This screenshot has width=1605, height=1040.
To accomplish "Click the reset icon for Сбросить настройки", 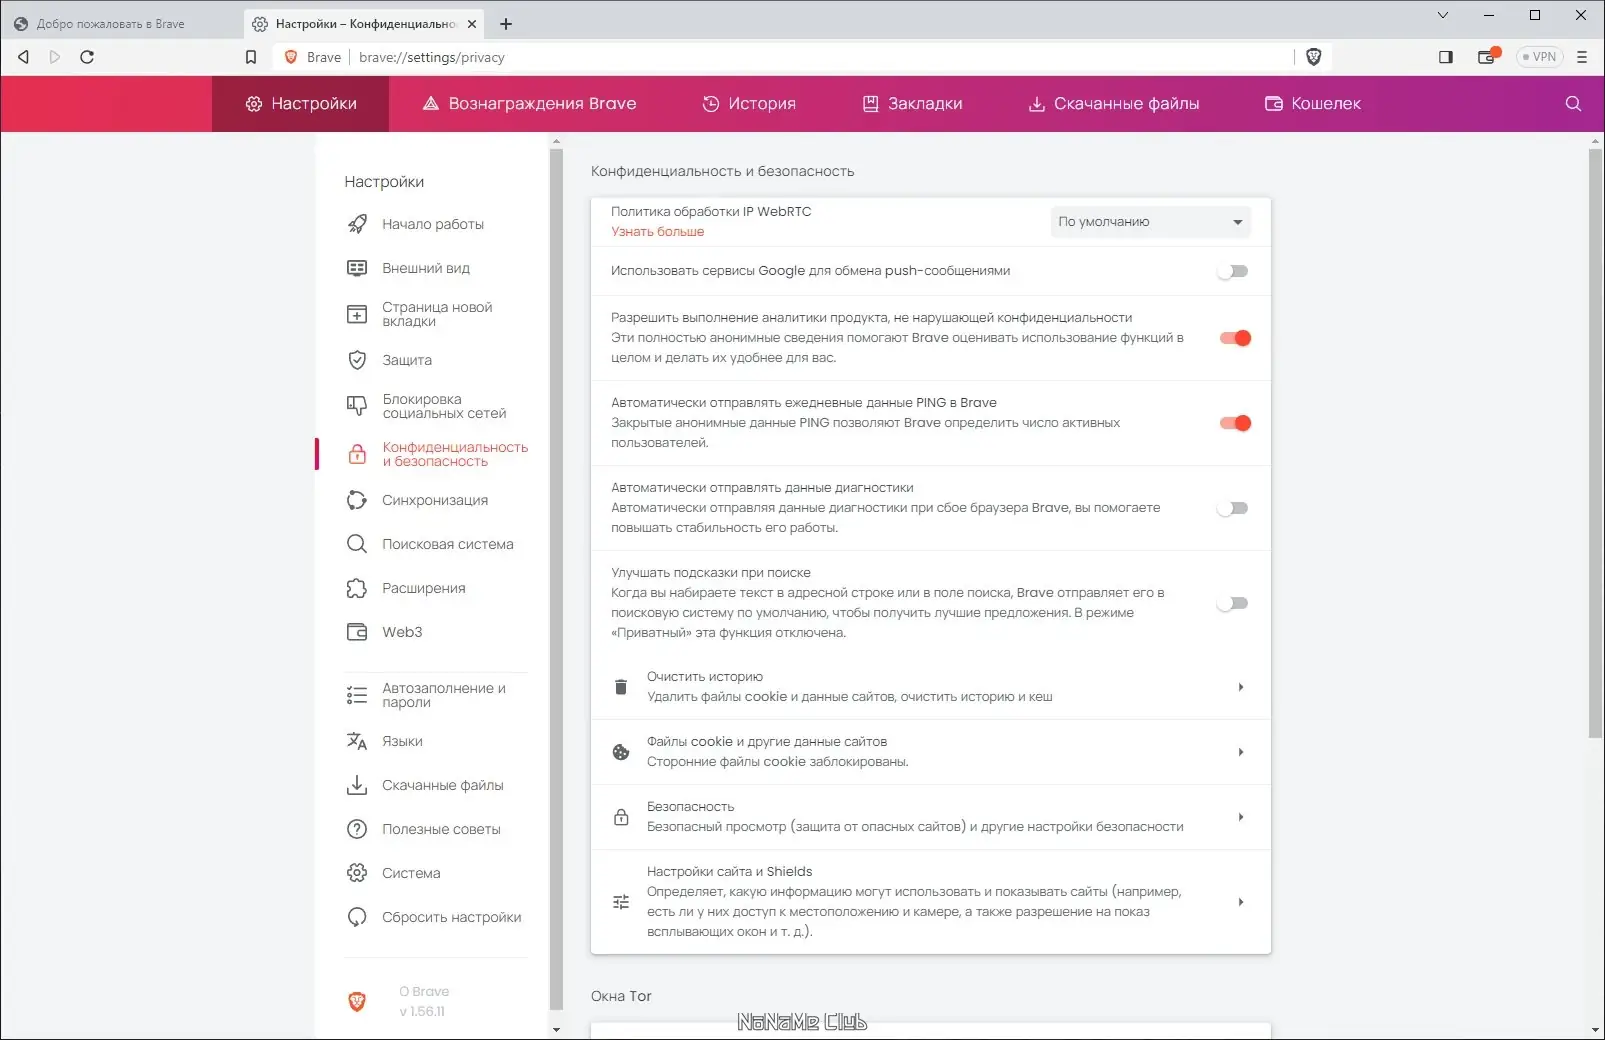I will coord(357,917).
